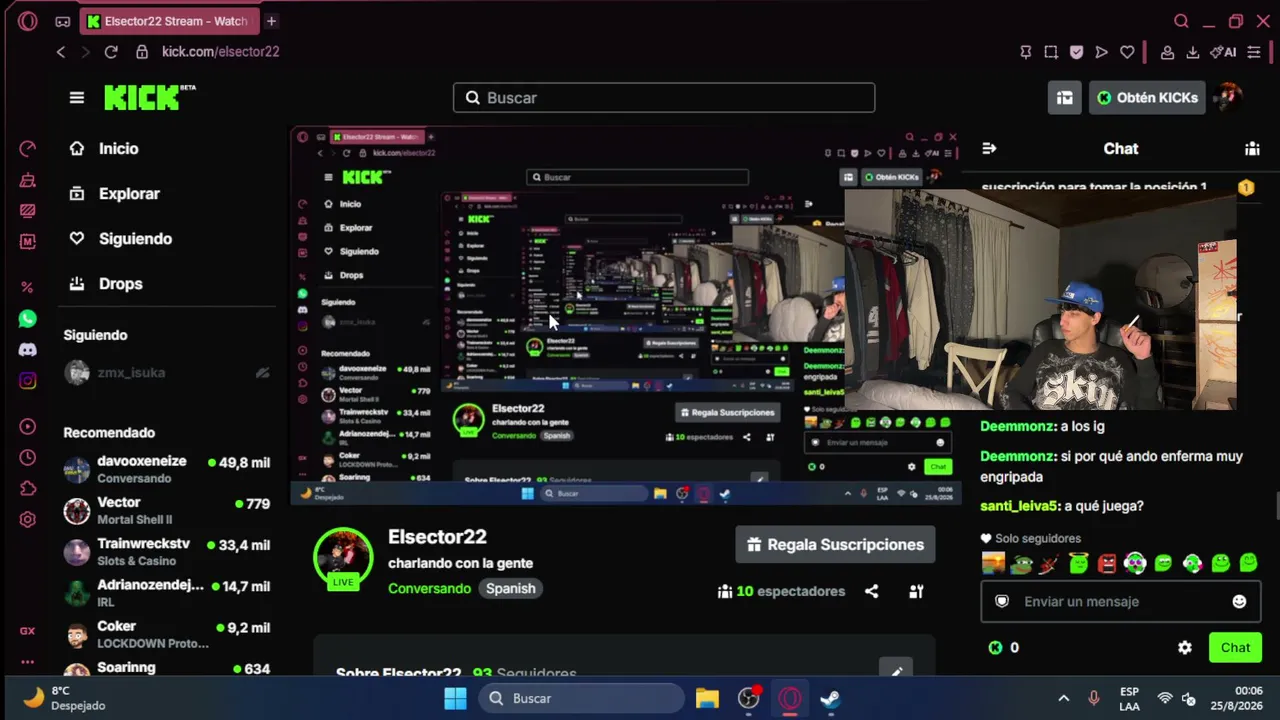
Task: Open the browser account icon menu
Action: coord(1167,52)
